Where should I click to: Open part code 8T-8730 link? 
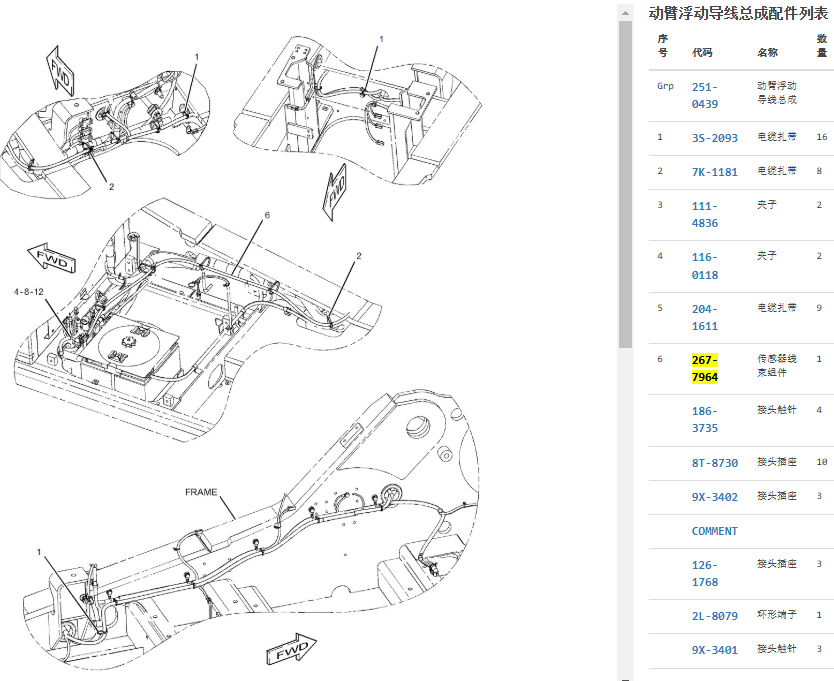pyautogui.click(x=715, y=463)
